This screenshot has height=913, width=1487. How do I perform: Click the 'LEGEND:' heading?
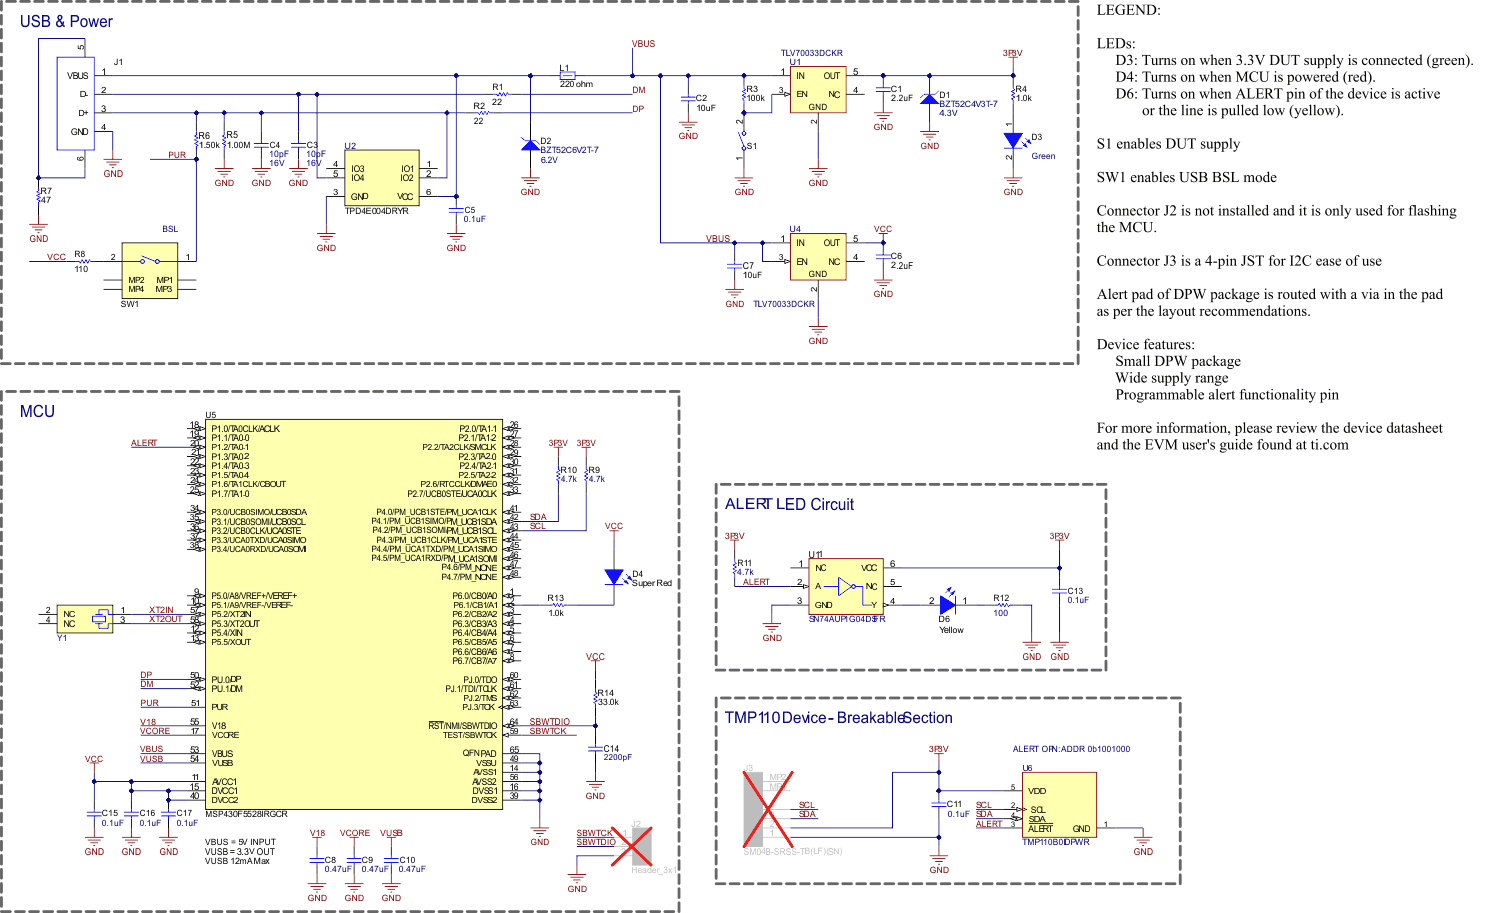[1128, 10]
